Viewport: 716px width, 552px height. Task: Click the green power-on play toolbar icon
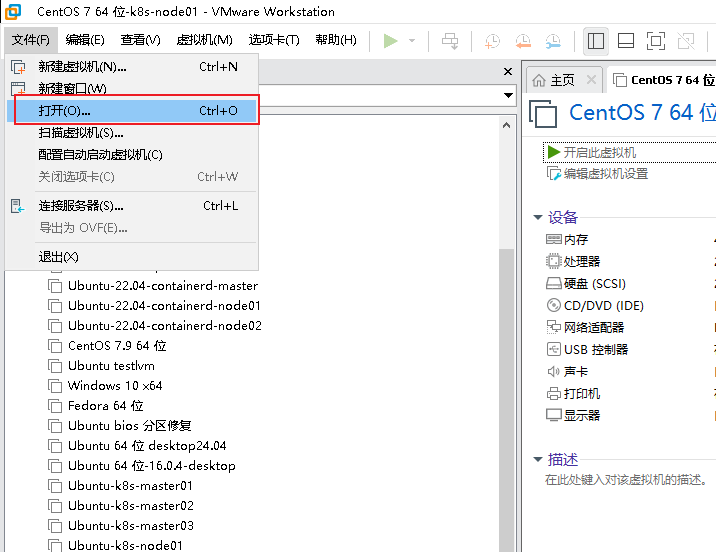(390, 41)
